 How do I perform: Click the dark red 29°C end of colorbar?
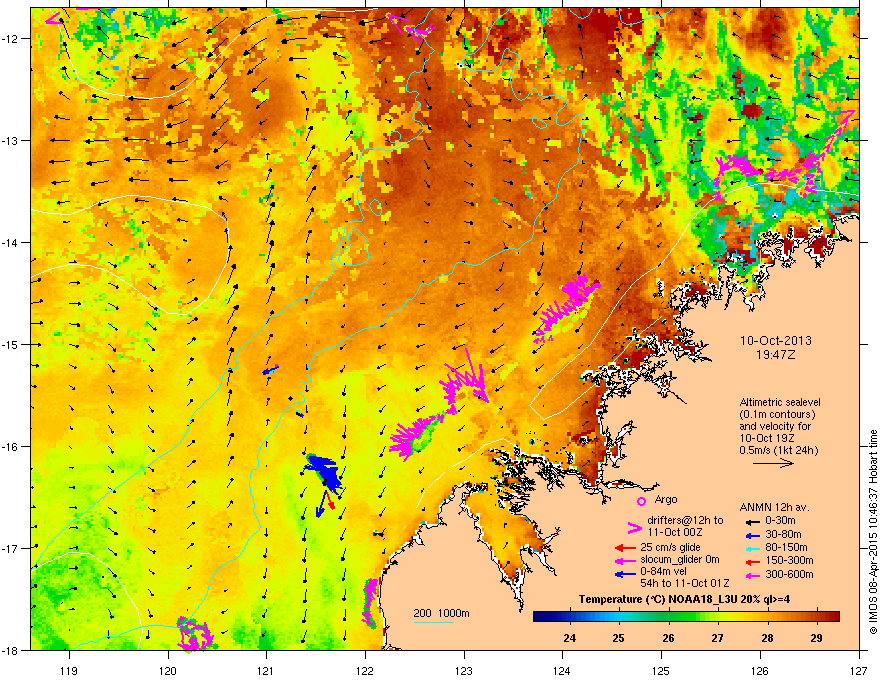click(832, 617)
